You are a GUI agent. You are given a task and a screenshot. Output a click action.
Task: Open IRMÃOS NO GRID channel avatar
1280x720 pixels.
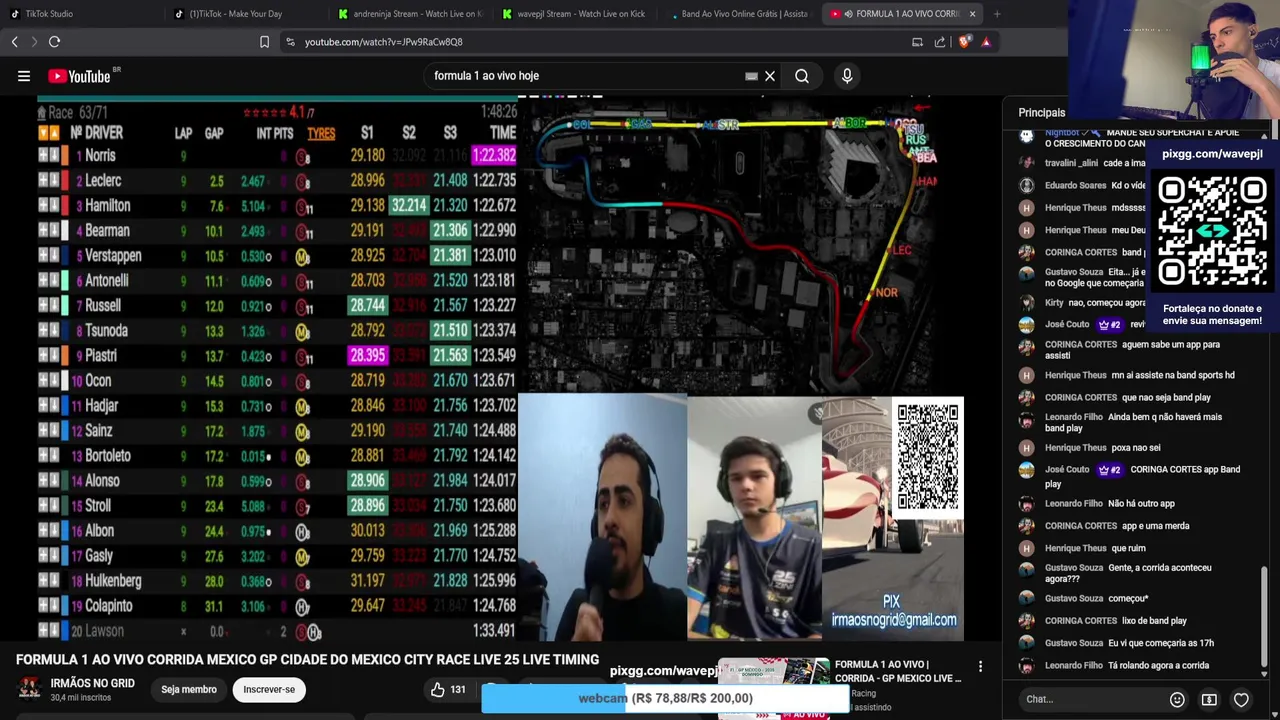(x=30, y=689)
